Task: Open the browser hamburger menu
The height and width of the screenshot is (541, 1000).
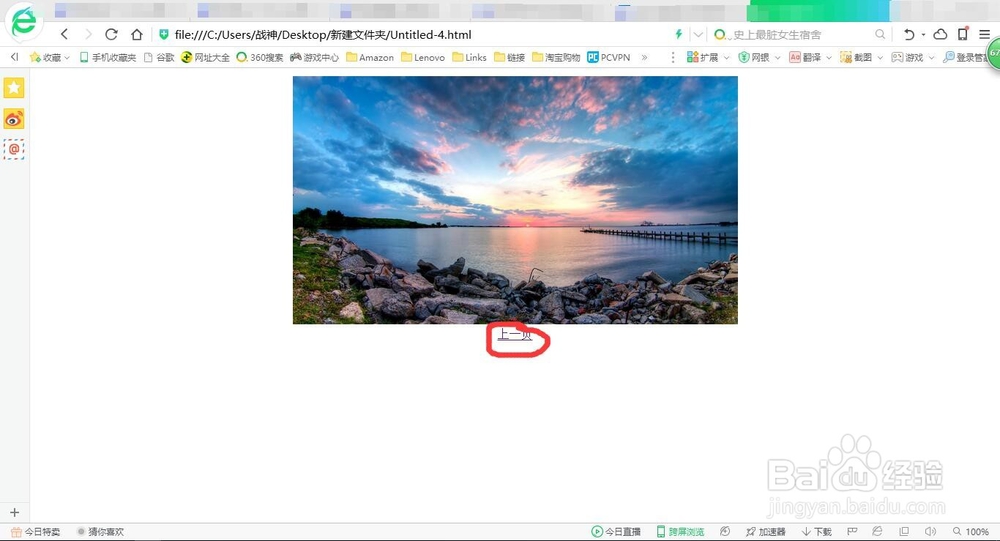Action: pyautogui.click(x=985, y=34)
